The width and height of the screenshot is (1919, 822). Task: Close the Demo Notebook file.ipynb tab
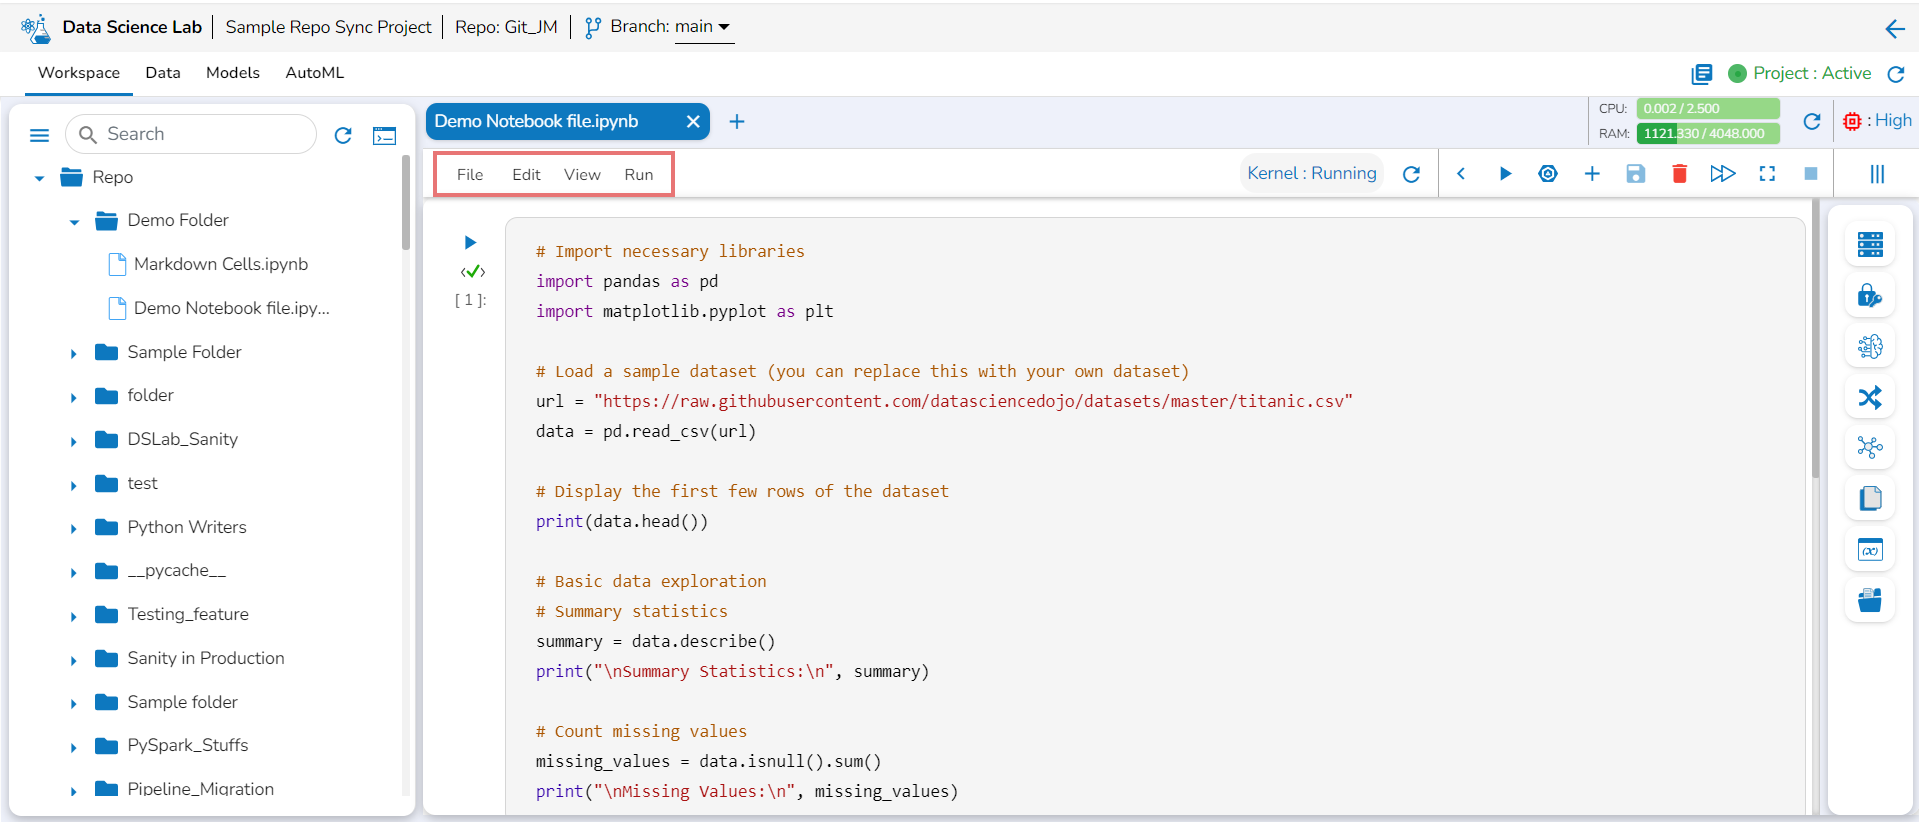(x=692, y=121)
